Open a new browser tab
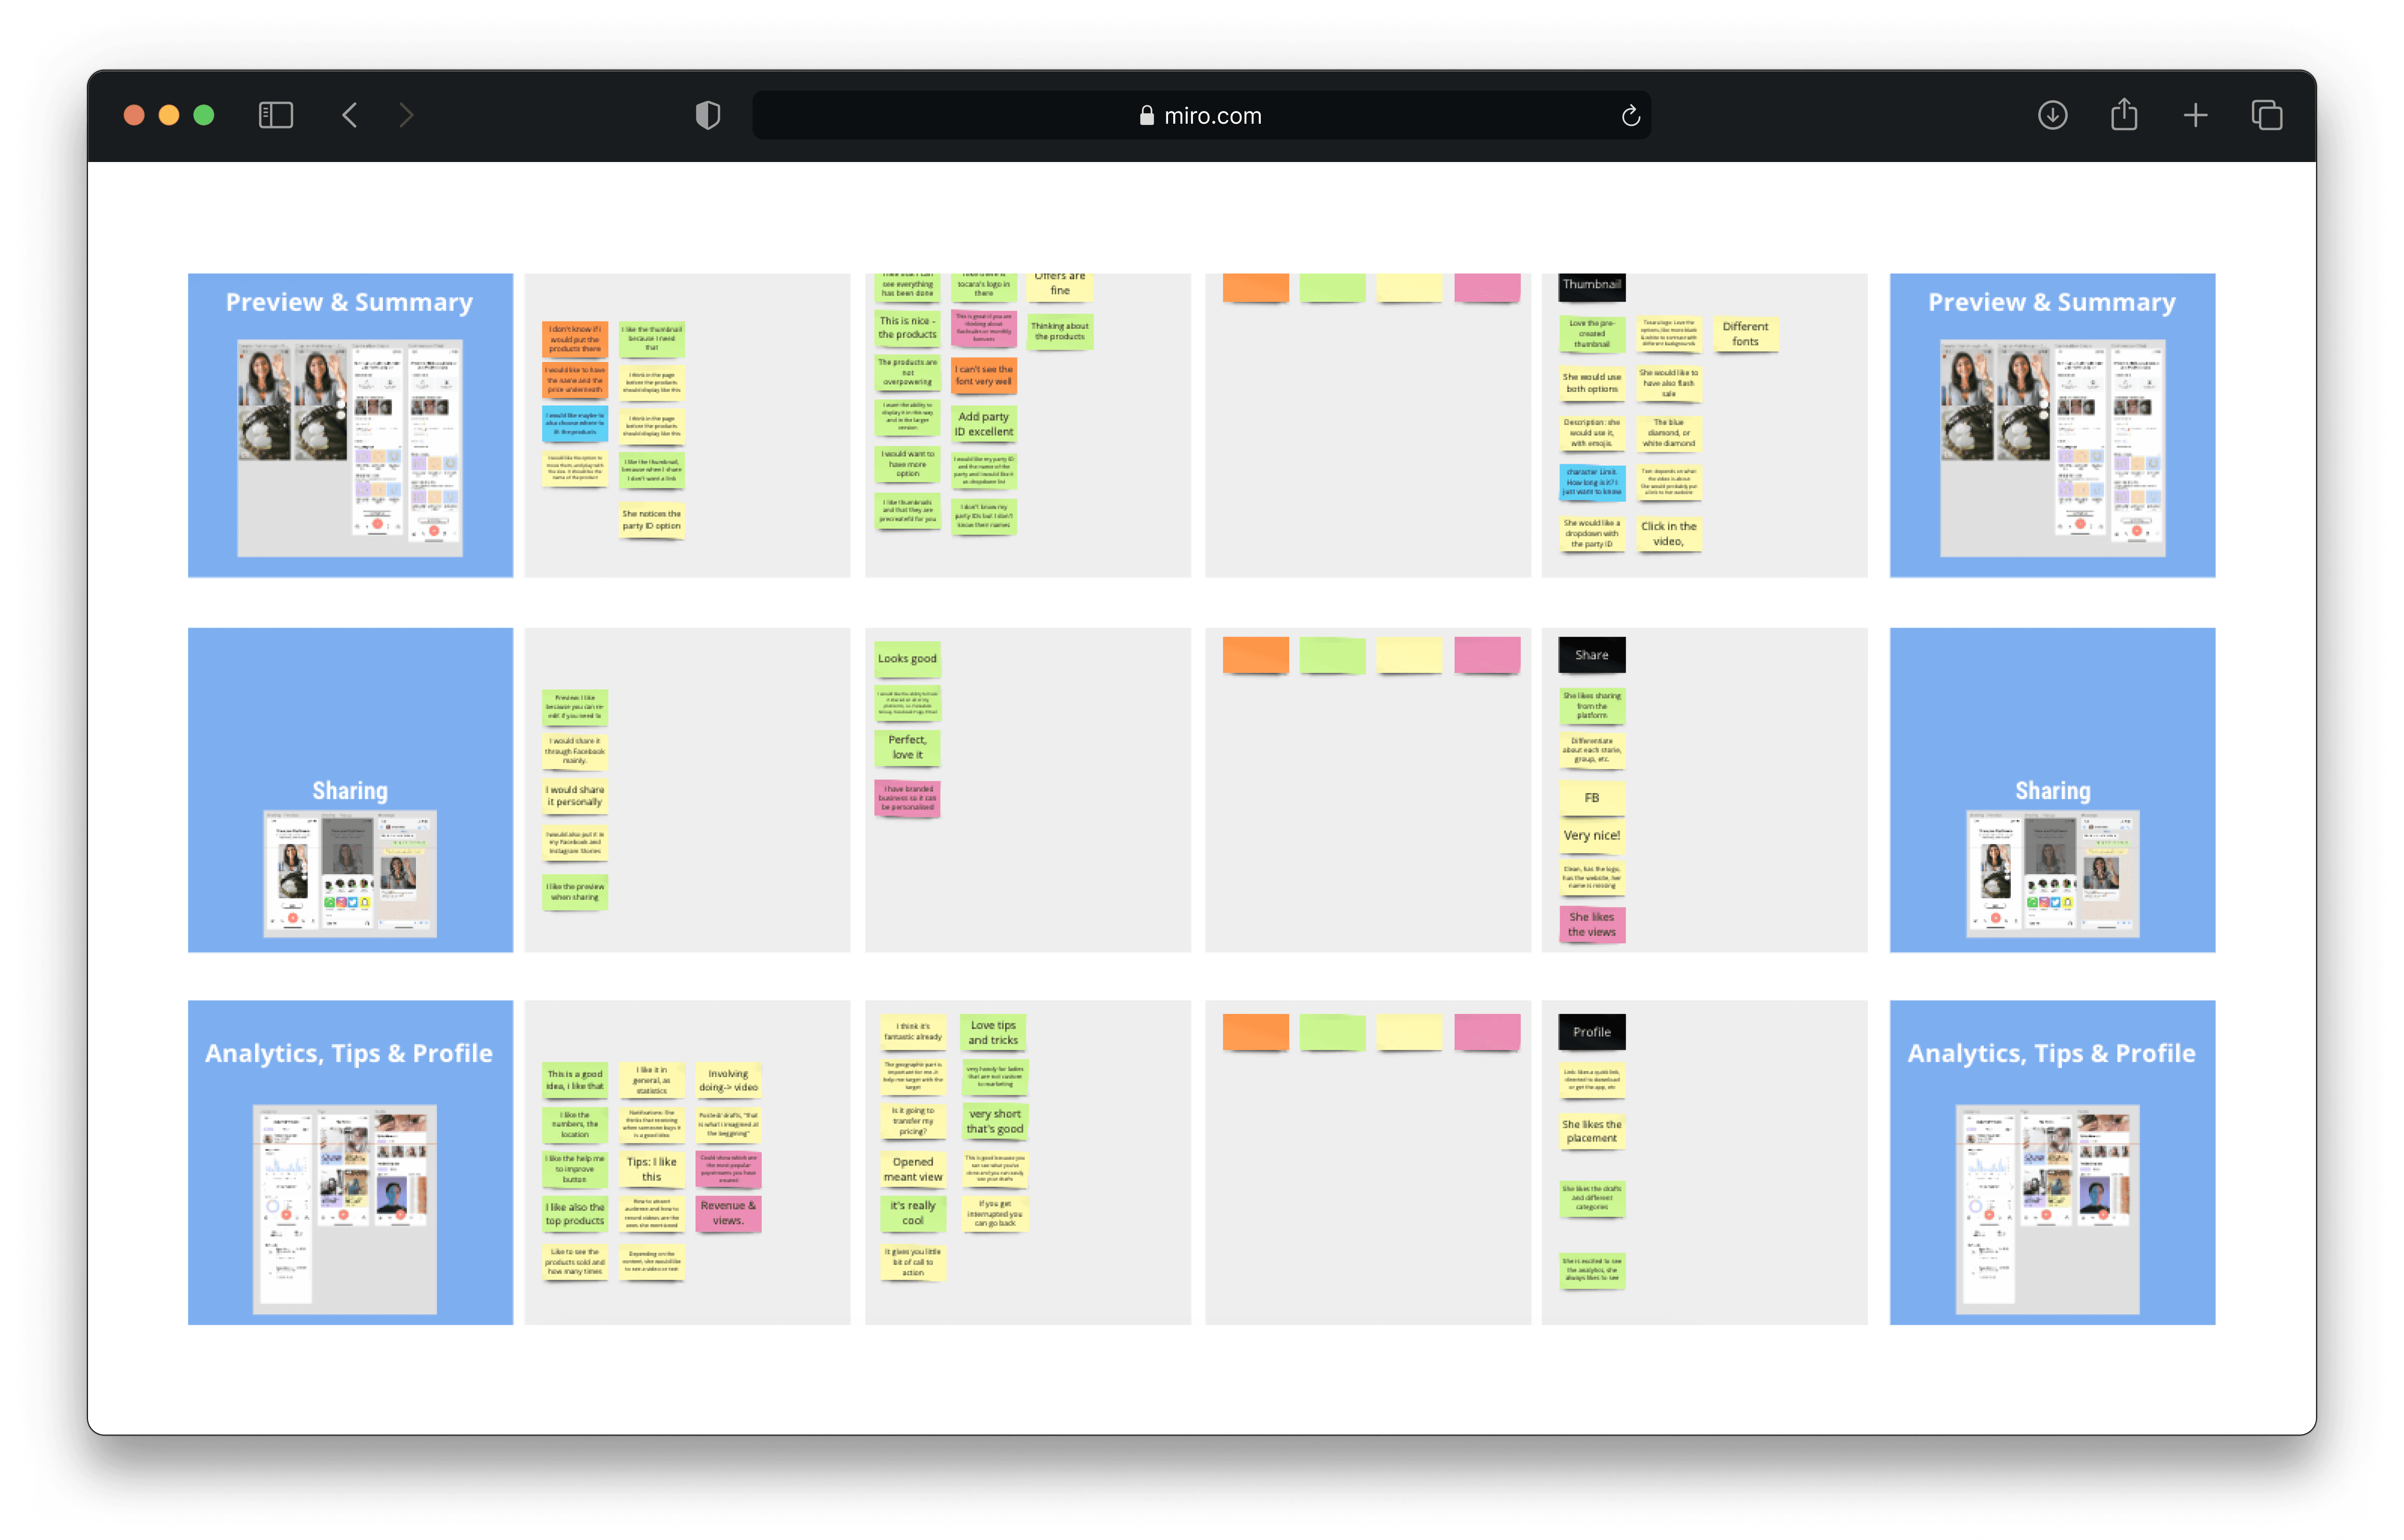The width and height of the screenshot is (2404, 1540). pyautogui.click(x=2195, y=115)
